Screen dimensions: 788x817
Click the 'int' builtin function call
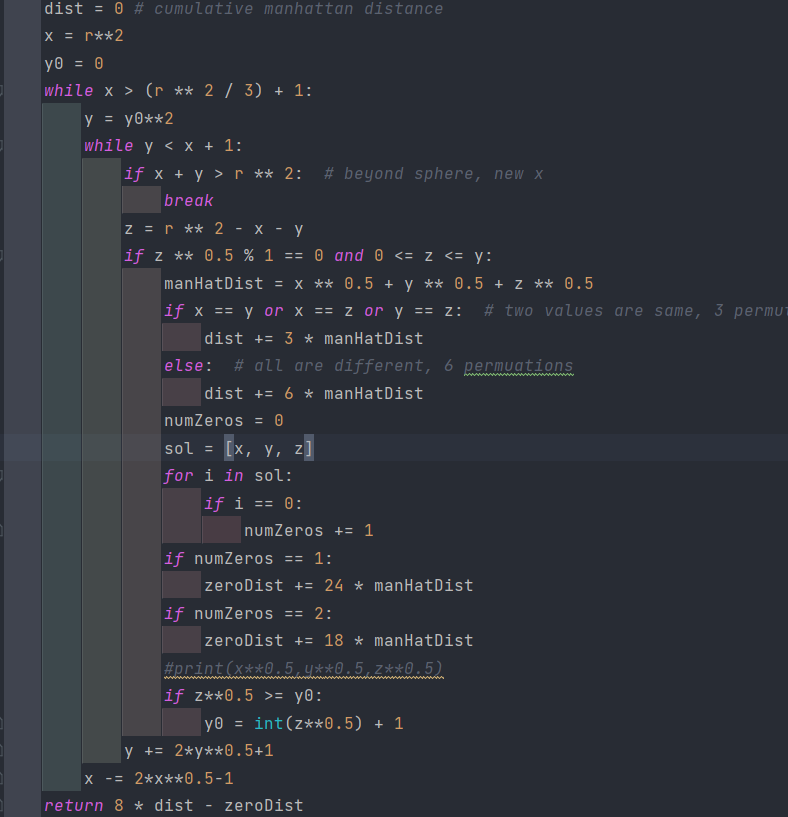click(268, 723)
